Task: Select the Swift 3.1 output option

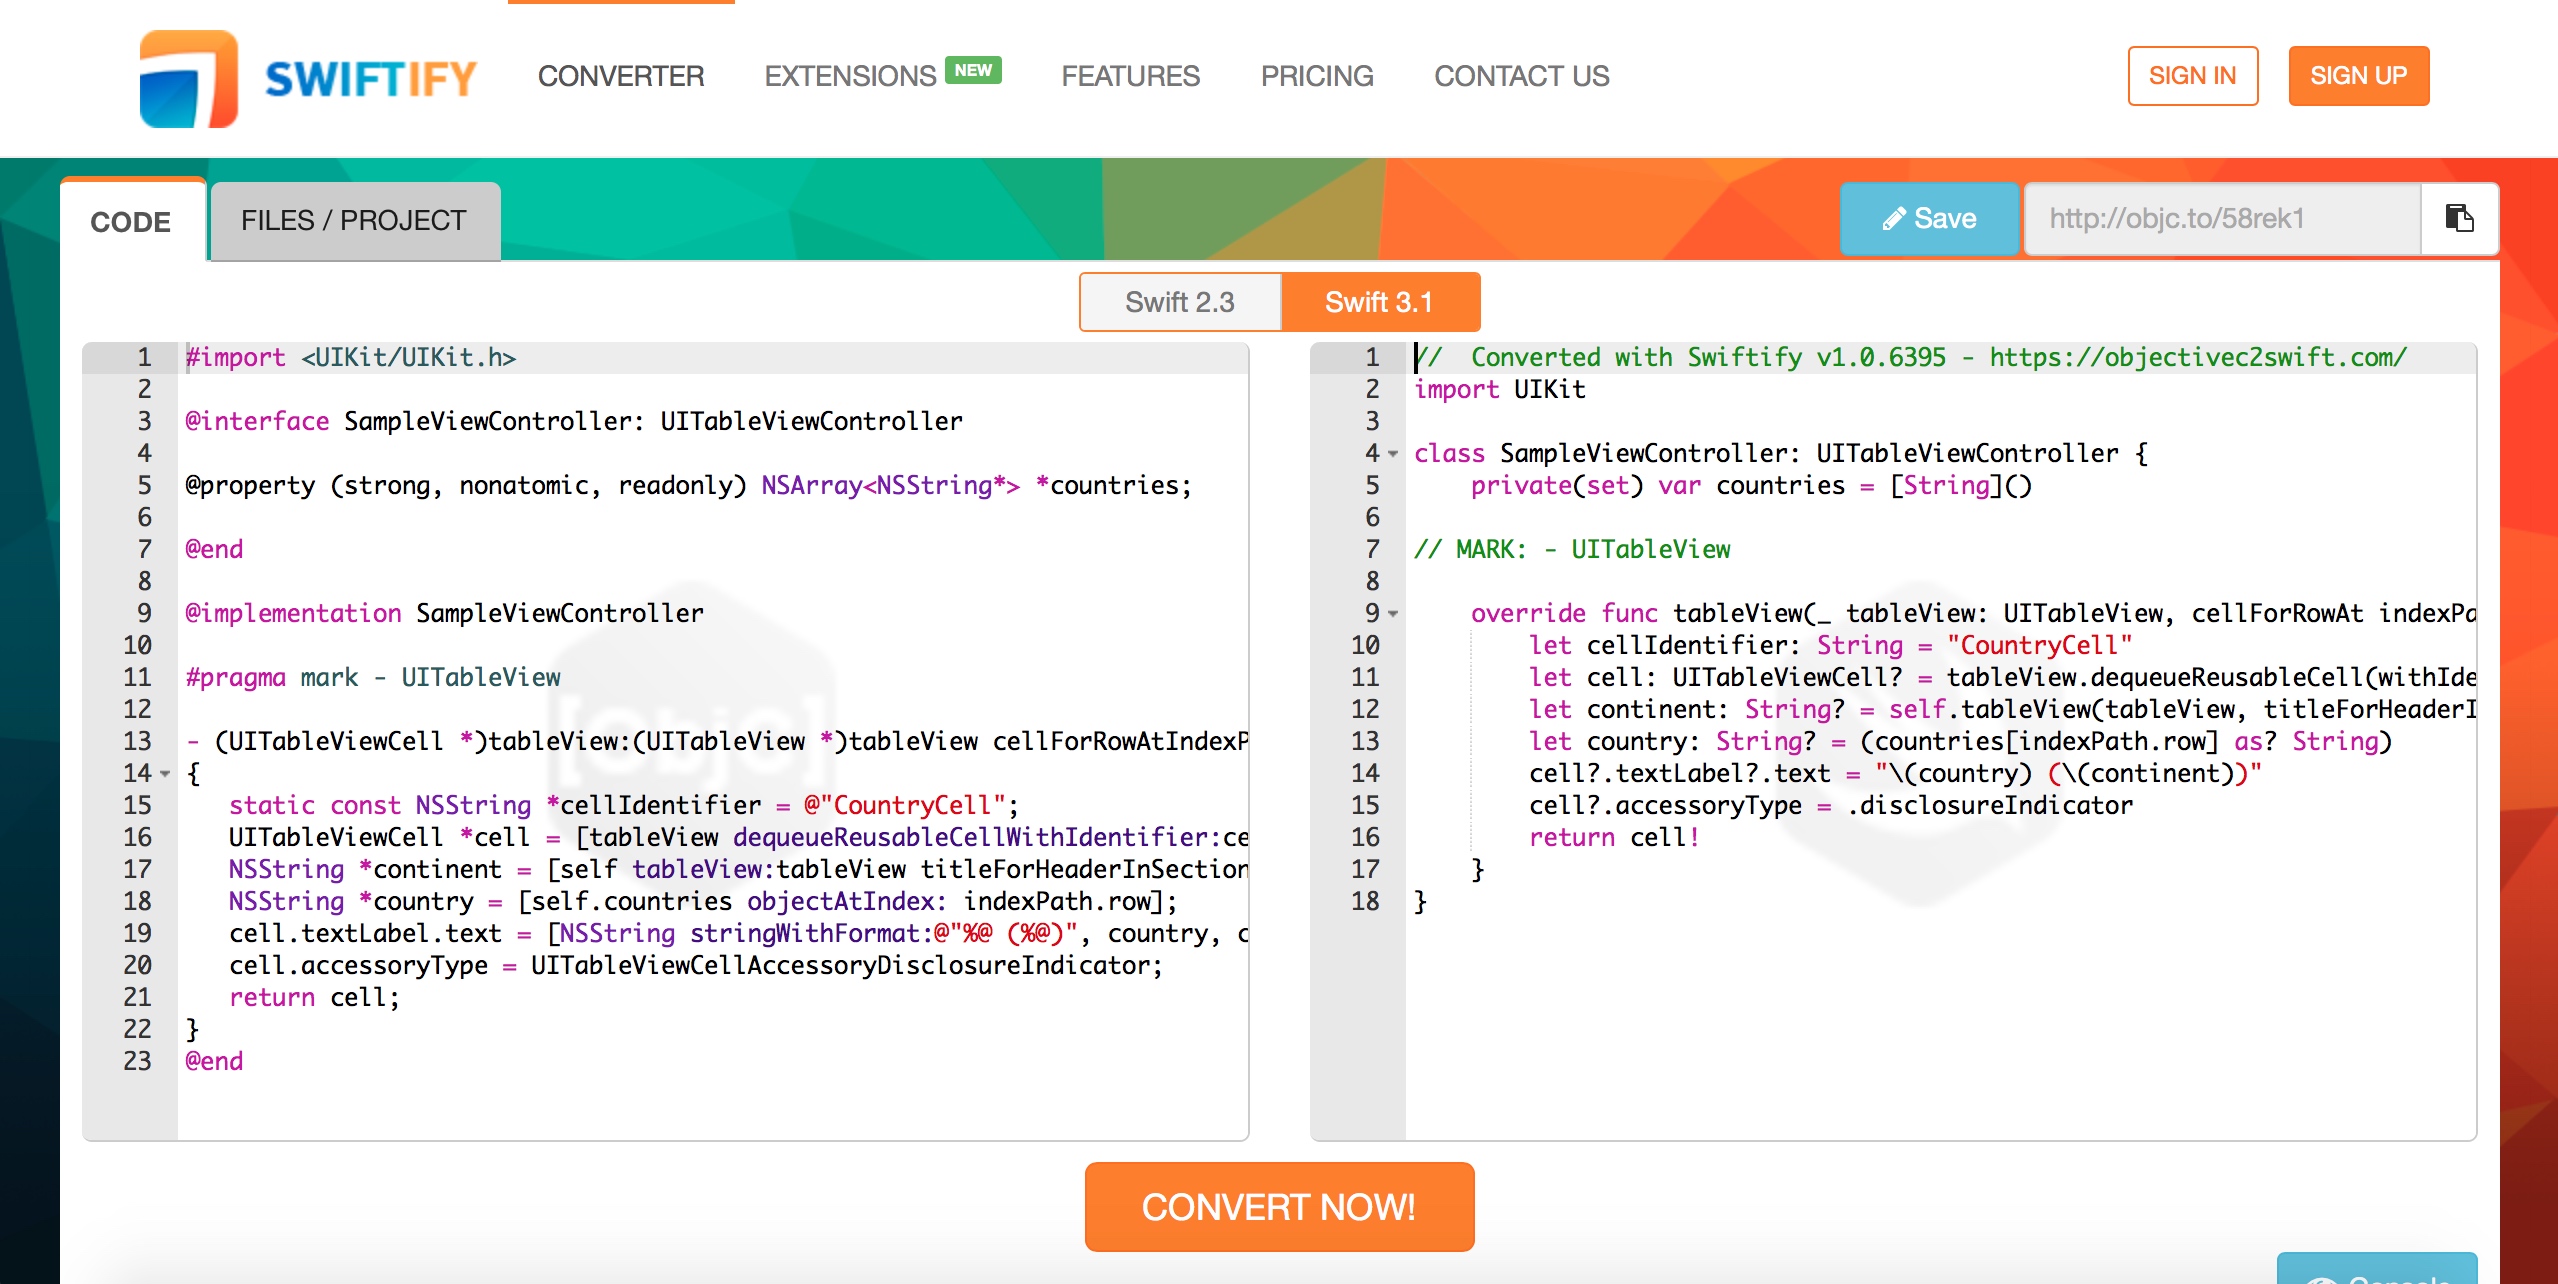Action: click(1379, 302)
